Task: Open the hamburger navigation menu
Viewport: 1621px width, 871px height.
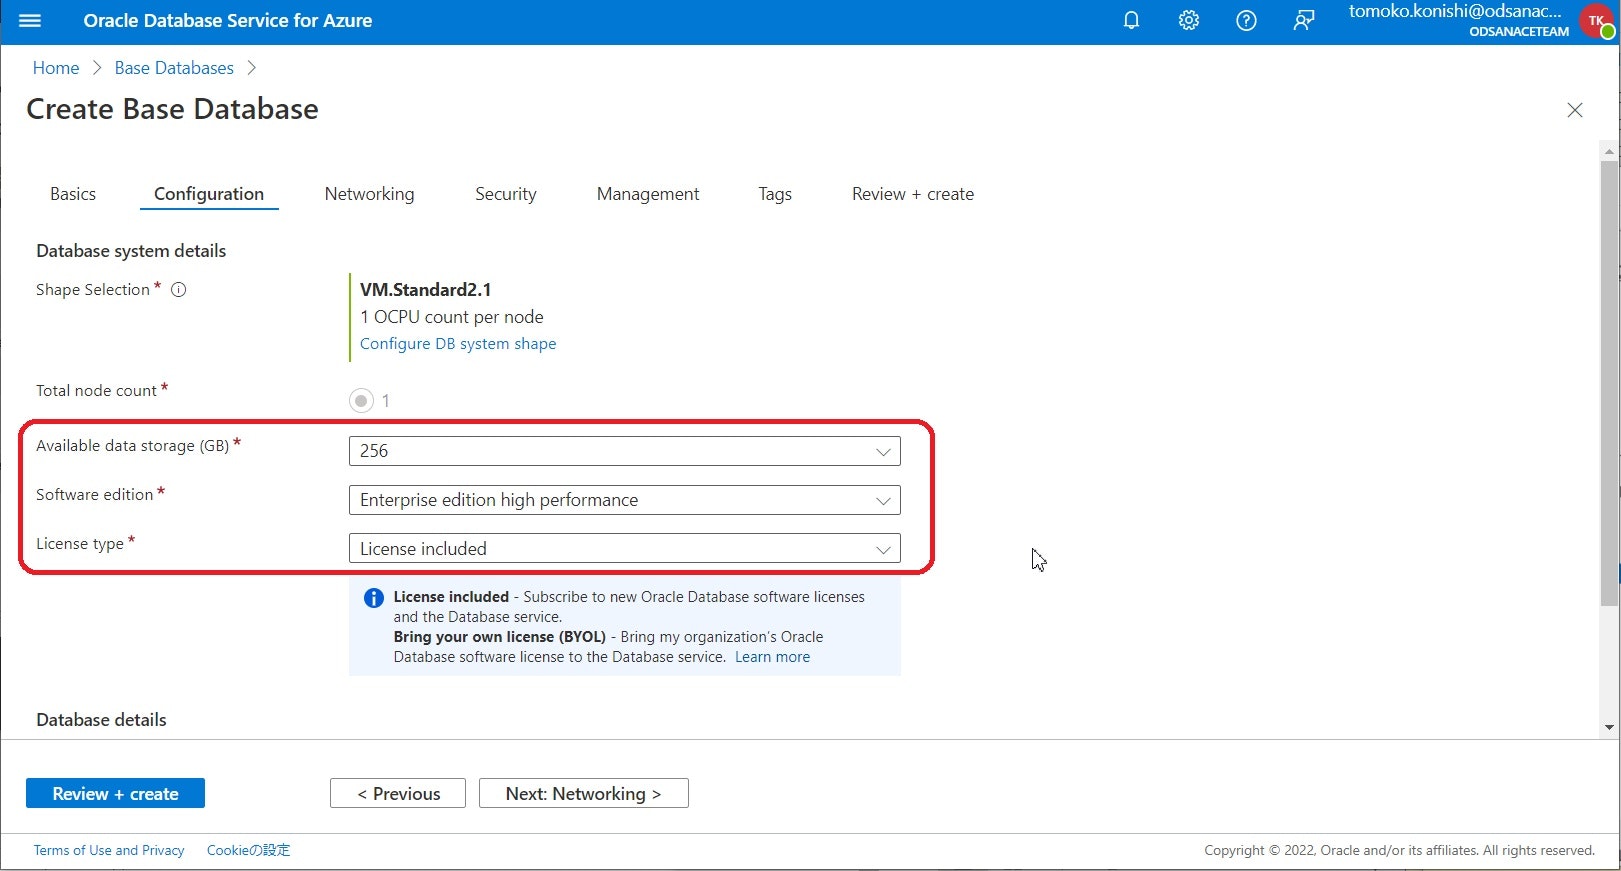Action: [30, 20]
